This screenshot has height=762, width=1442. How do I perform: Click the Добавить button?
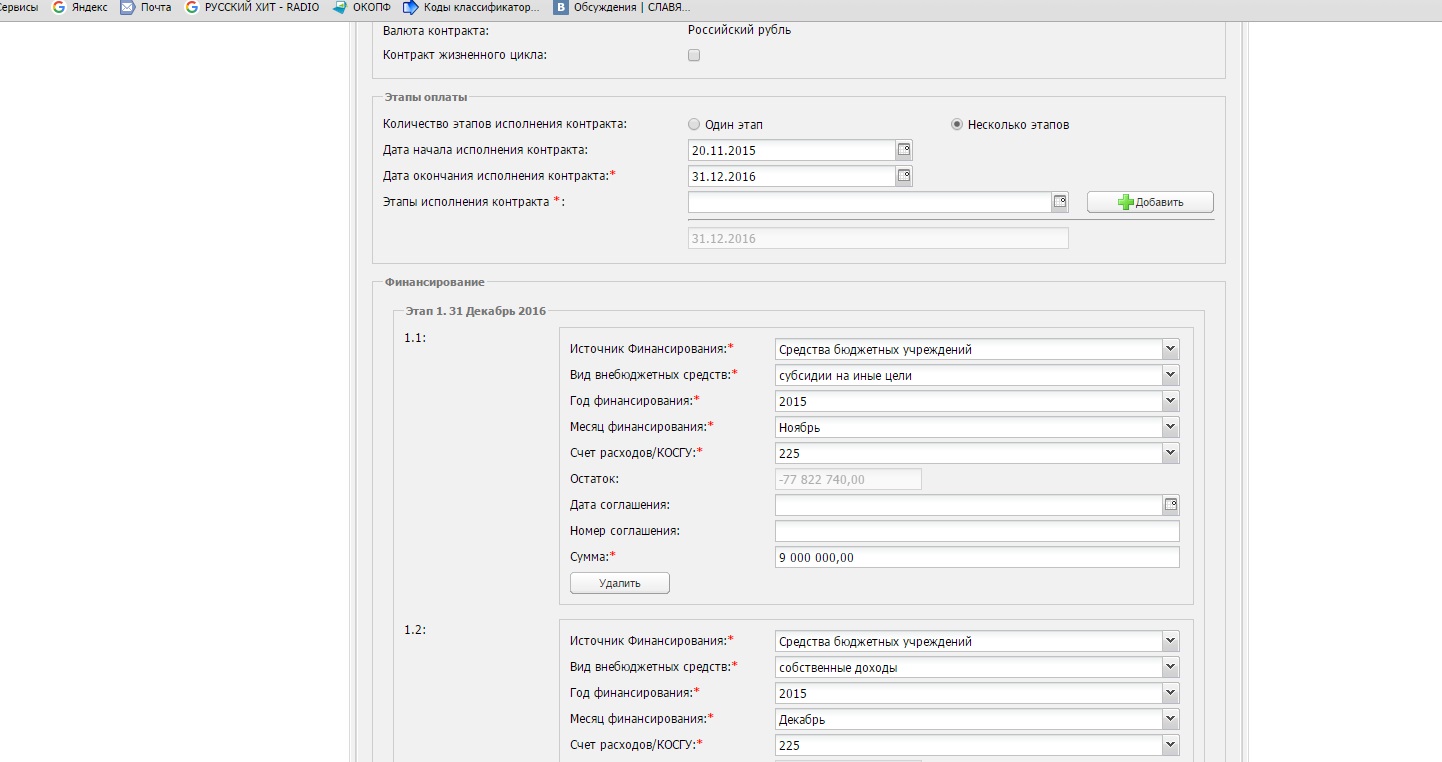(1150, 202)
